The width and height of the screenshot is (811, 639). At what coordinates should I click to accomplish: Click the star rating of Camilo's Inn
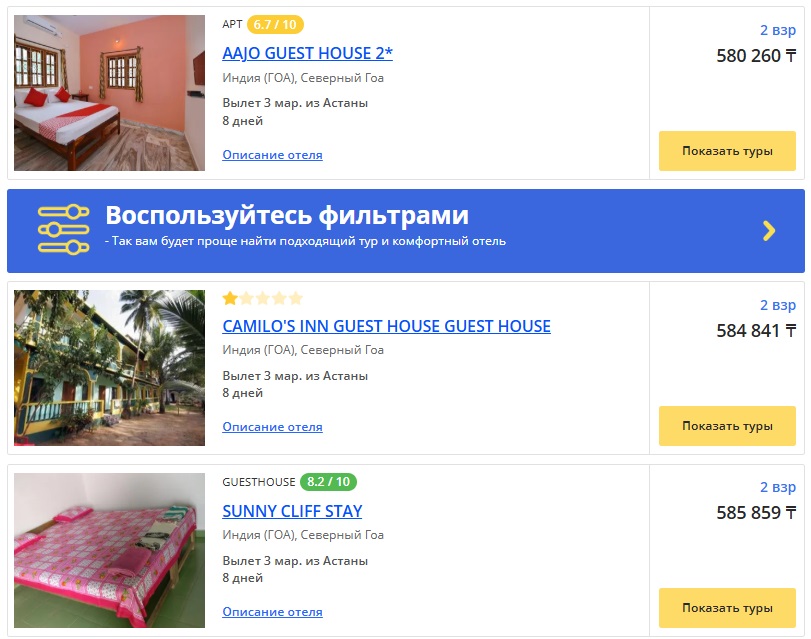point(262,299)
